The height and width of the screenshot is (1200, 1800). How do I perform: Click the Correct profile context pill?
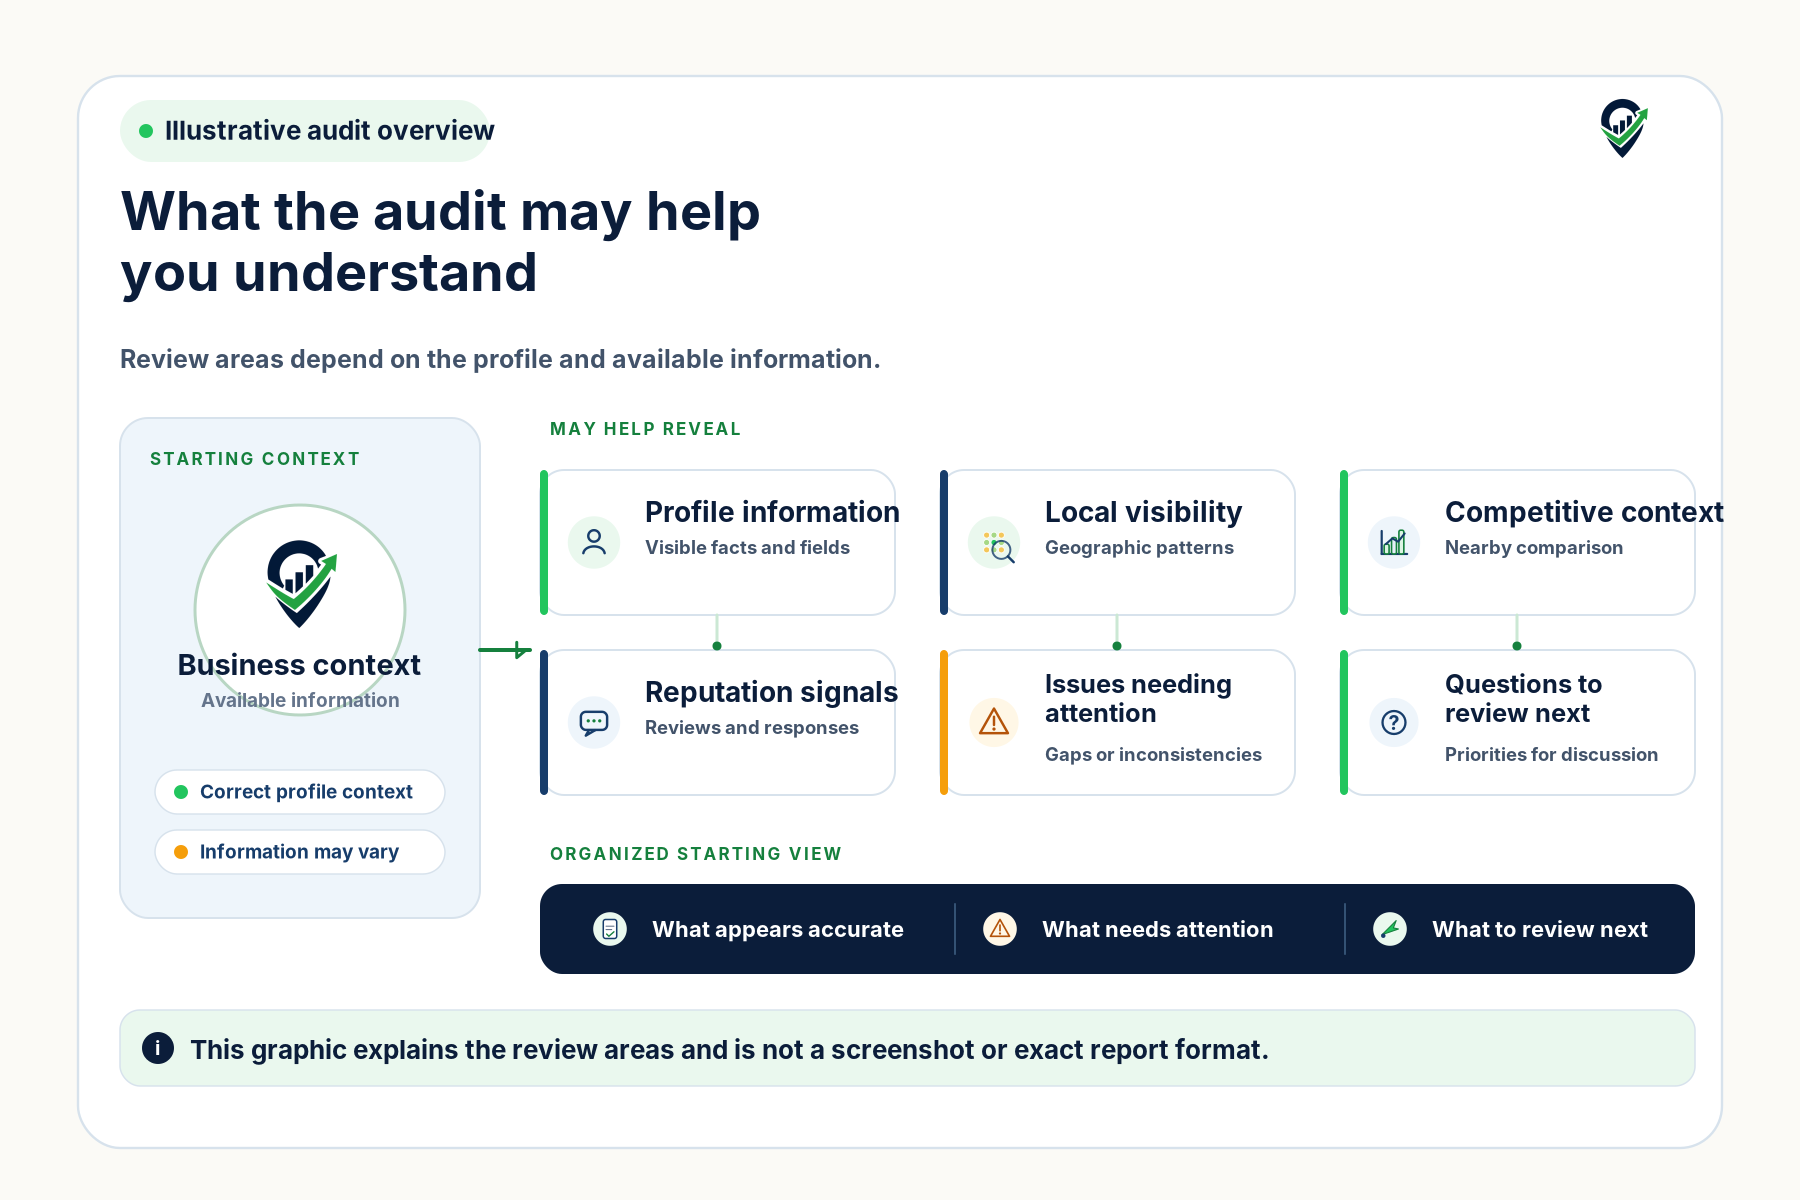(300, 792)
